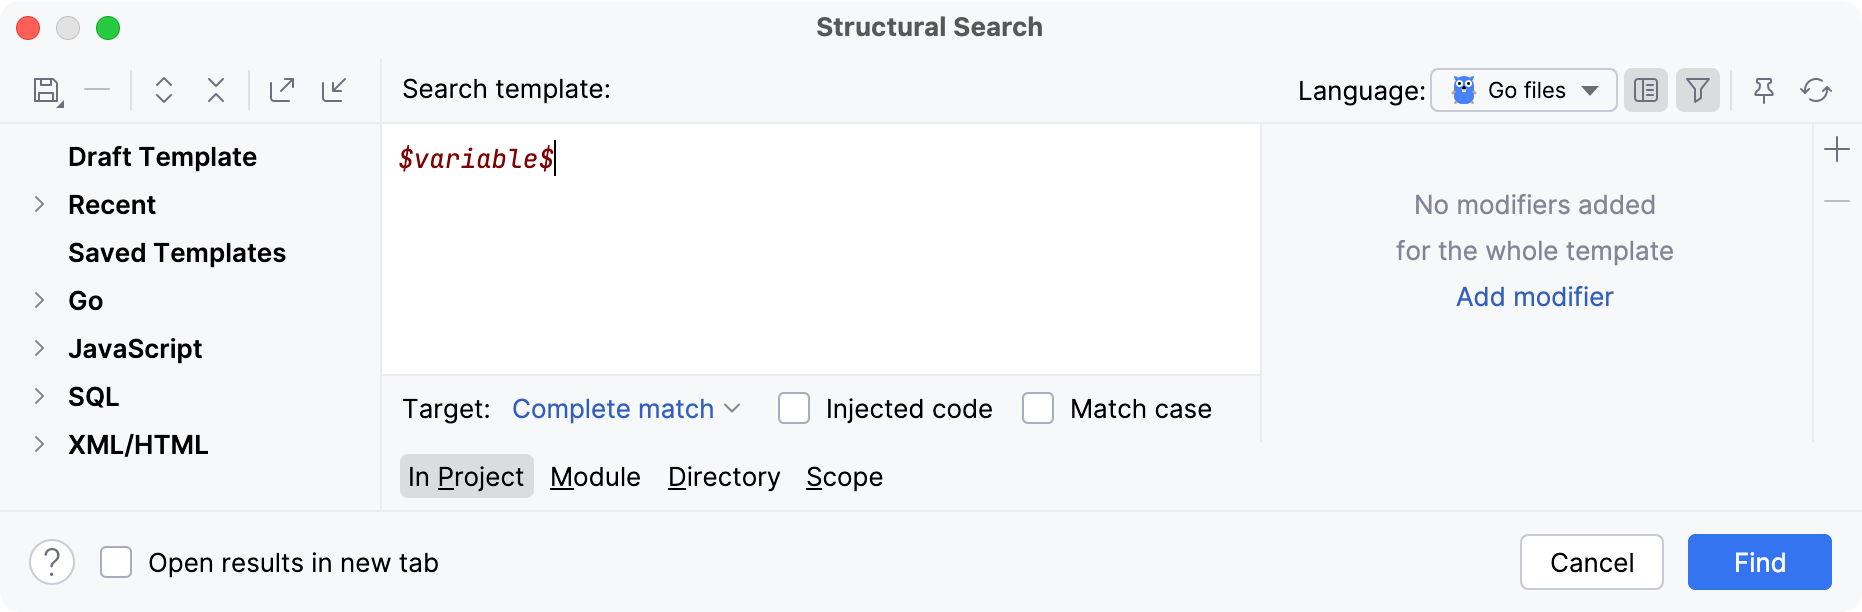Open Target dropdown showing Complete match
The width and height of the screenshot is (1862, 612).
[x=625, y=408]
